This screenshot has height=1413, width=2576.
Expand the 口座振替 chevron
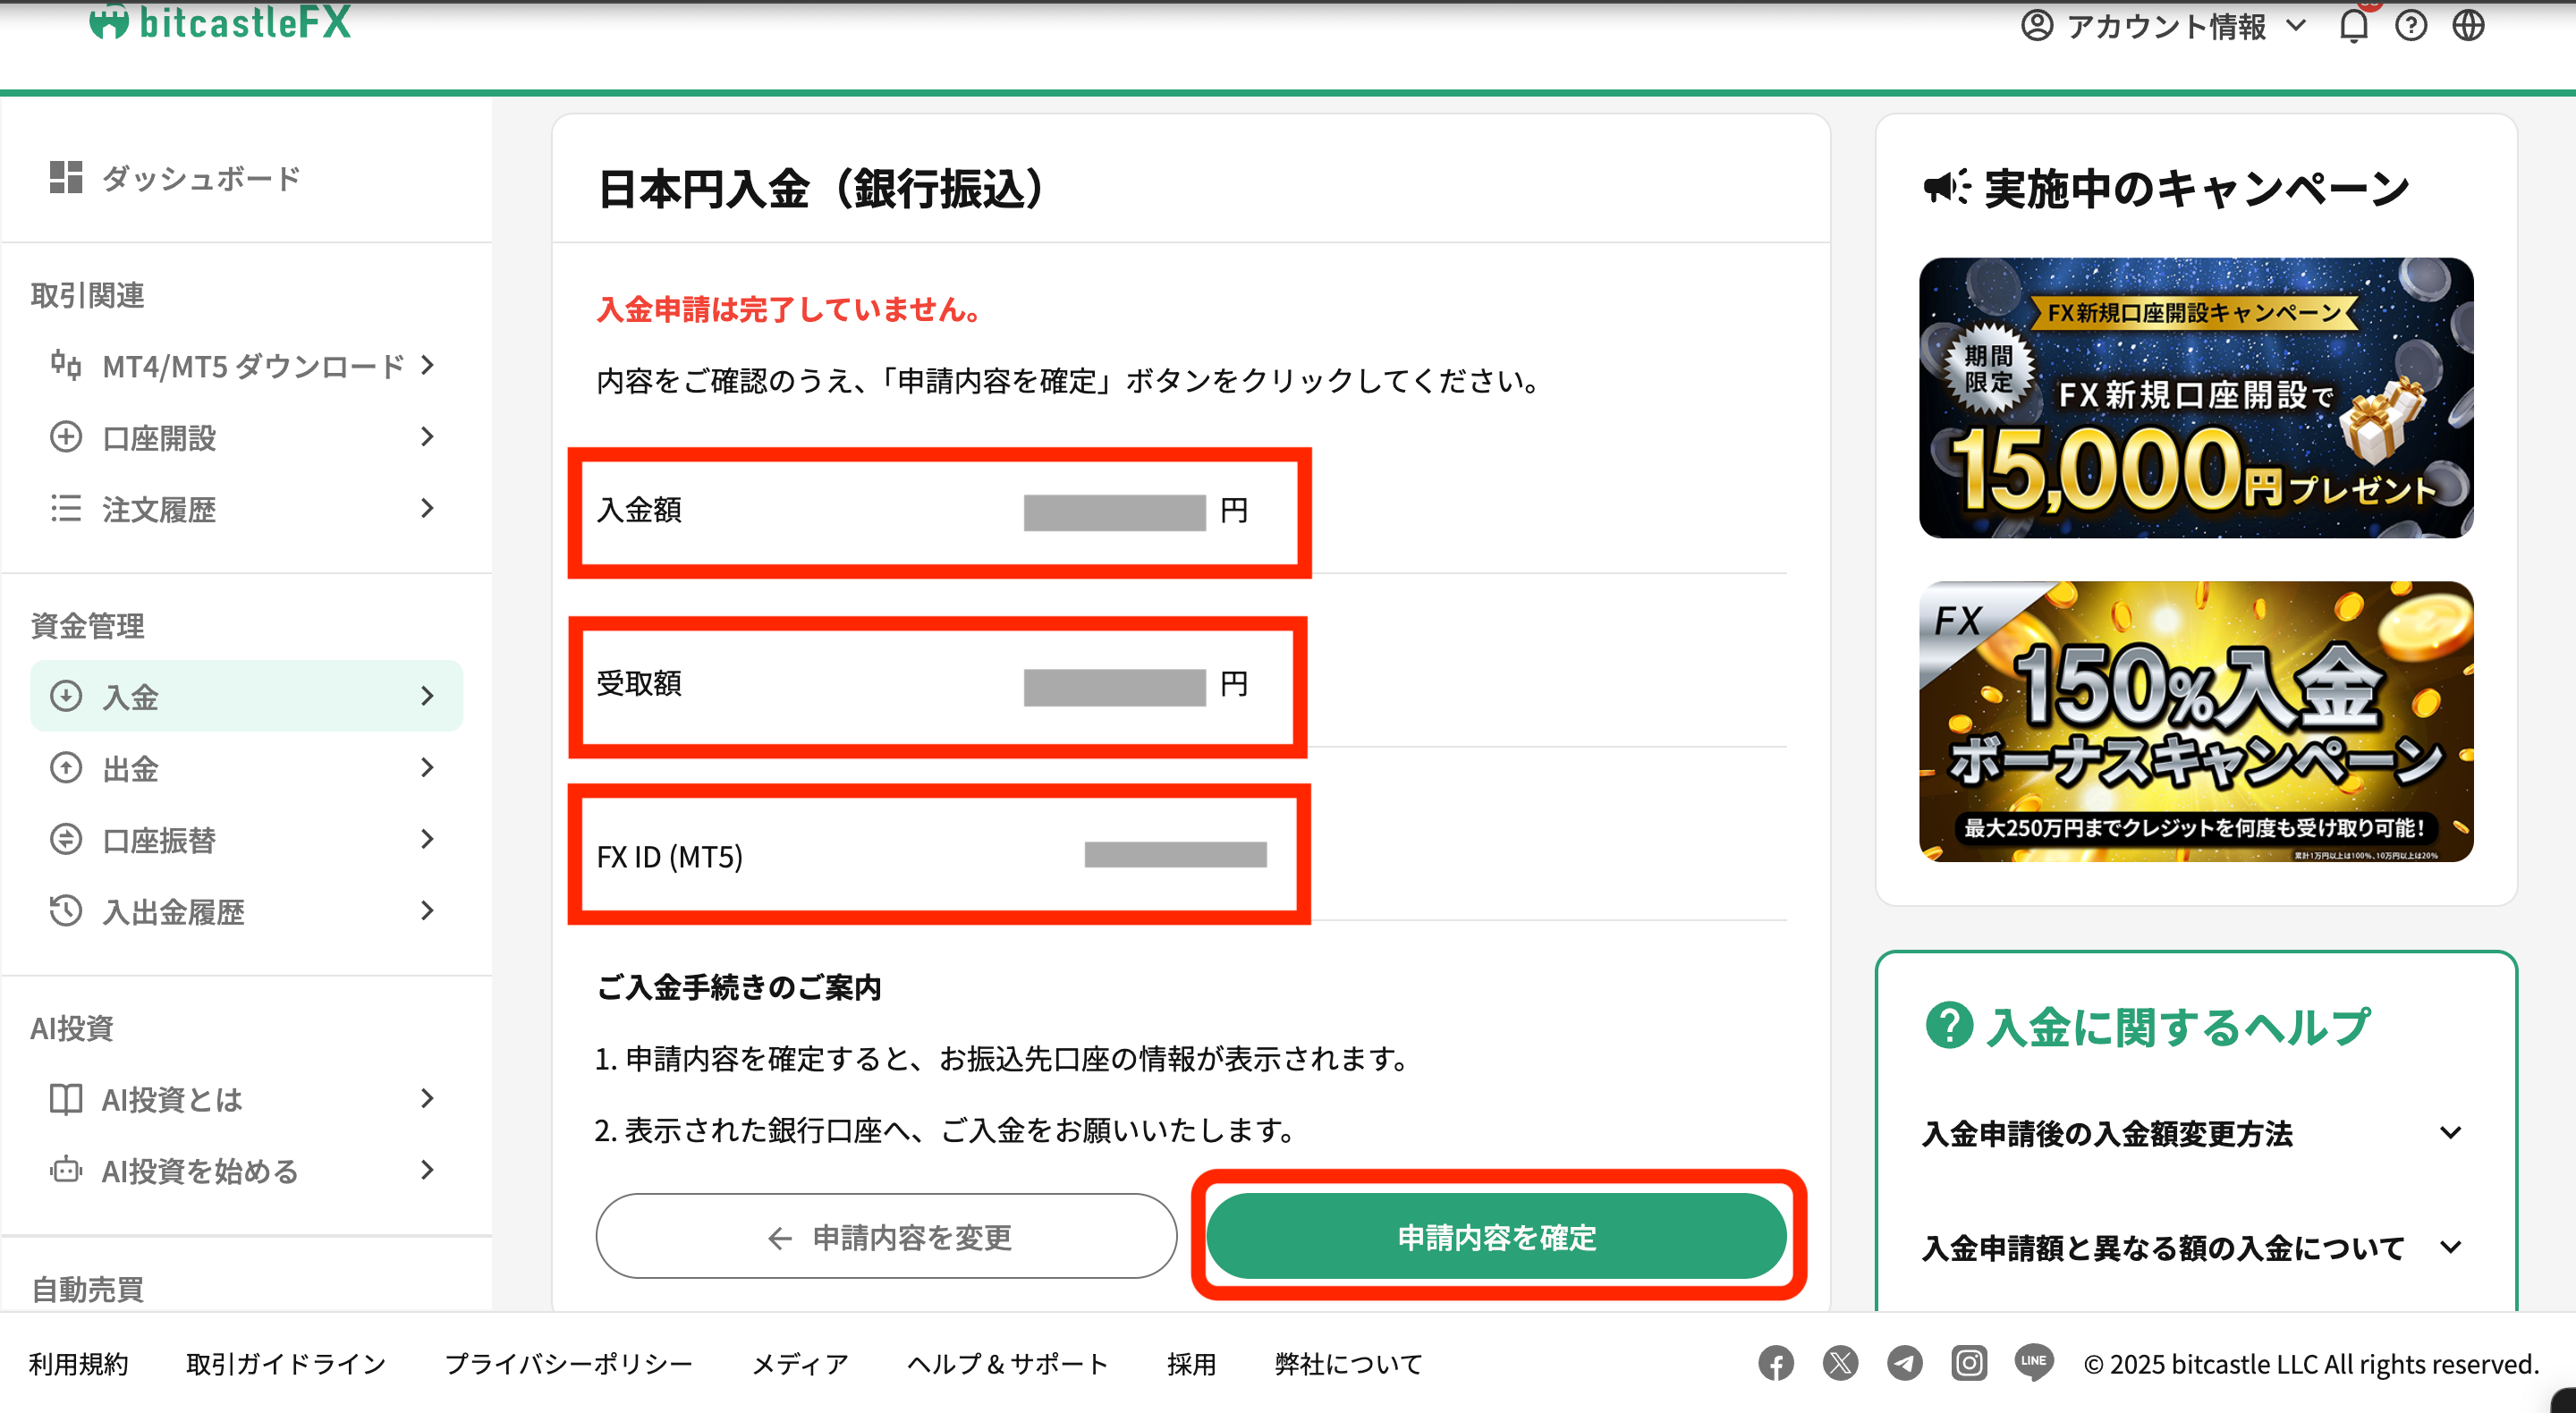coord(428,838)
